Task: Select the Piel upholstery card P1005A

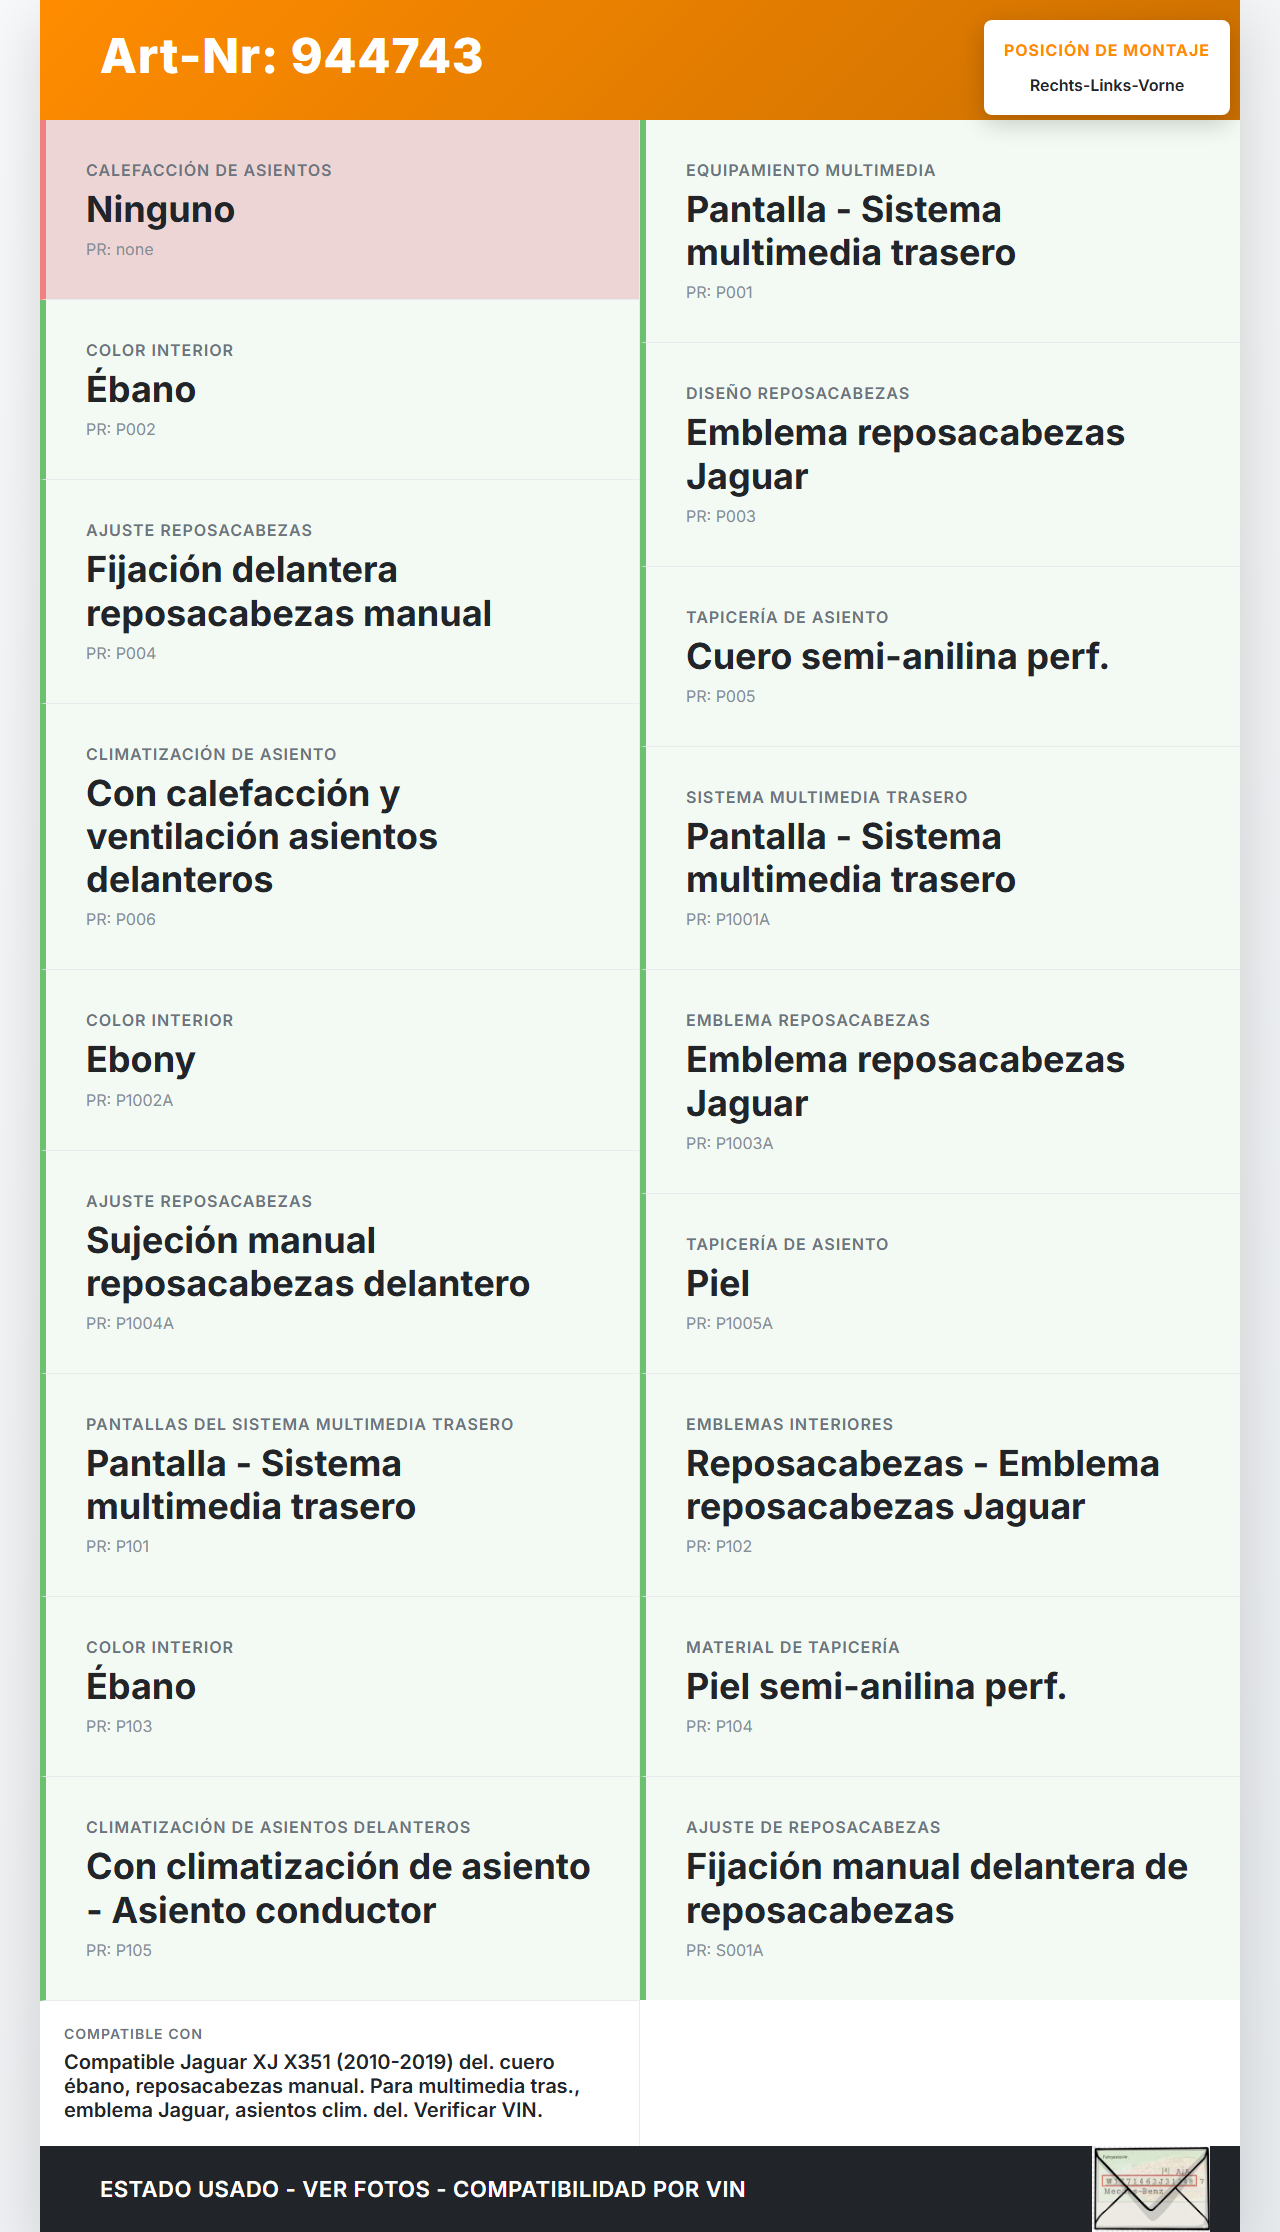Action: (941, 1284)
